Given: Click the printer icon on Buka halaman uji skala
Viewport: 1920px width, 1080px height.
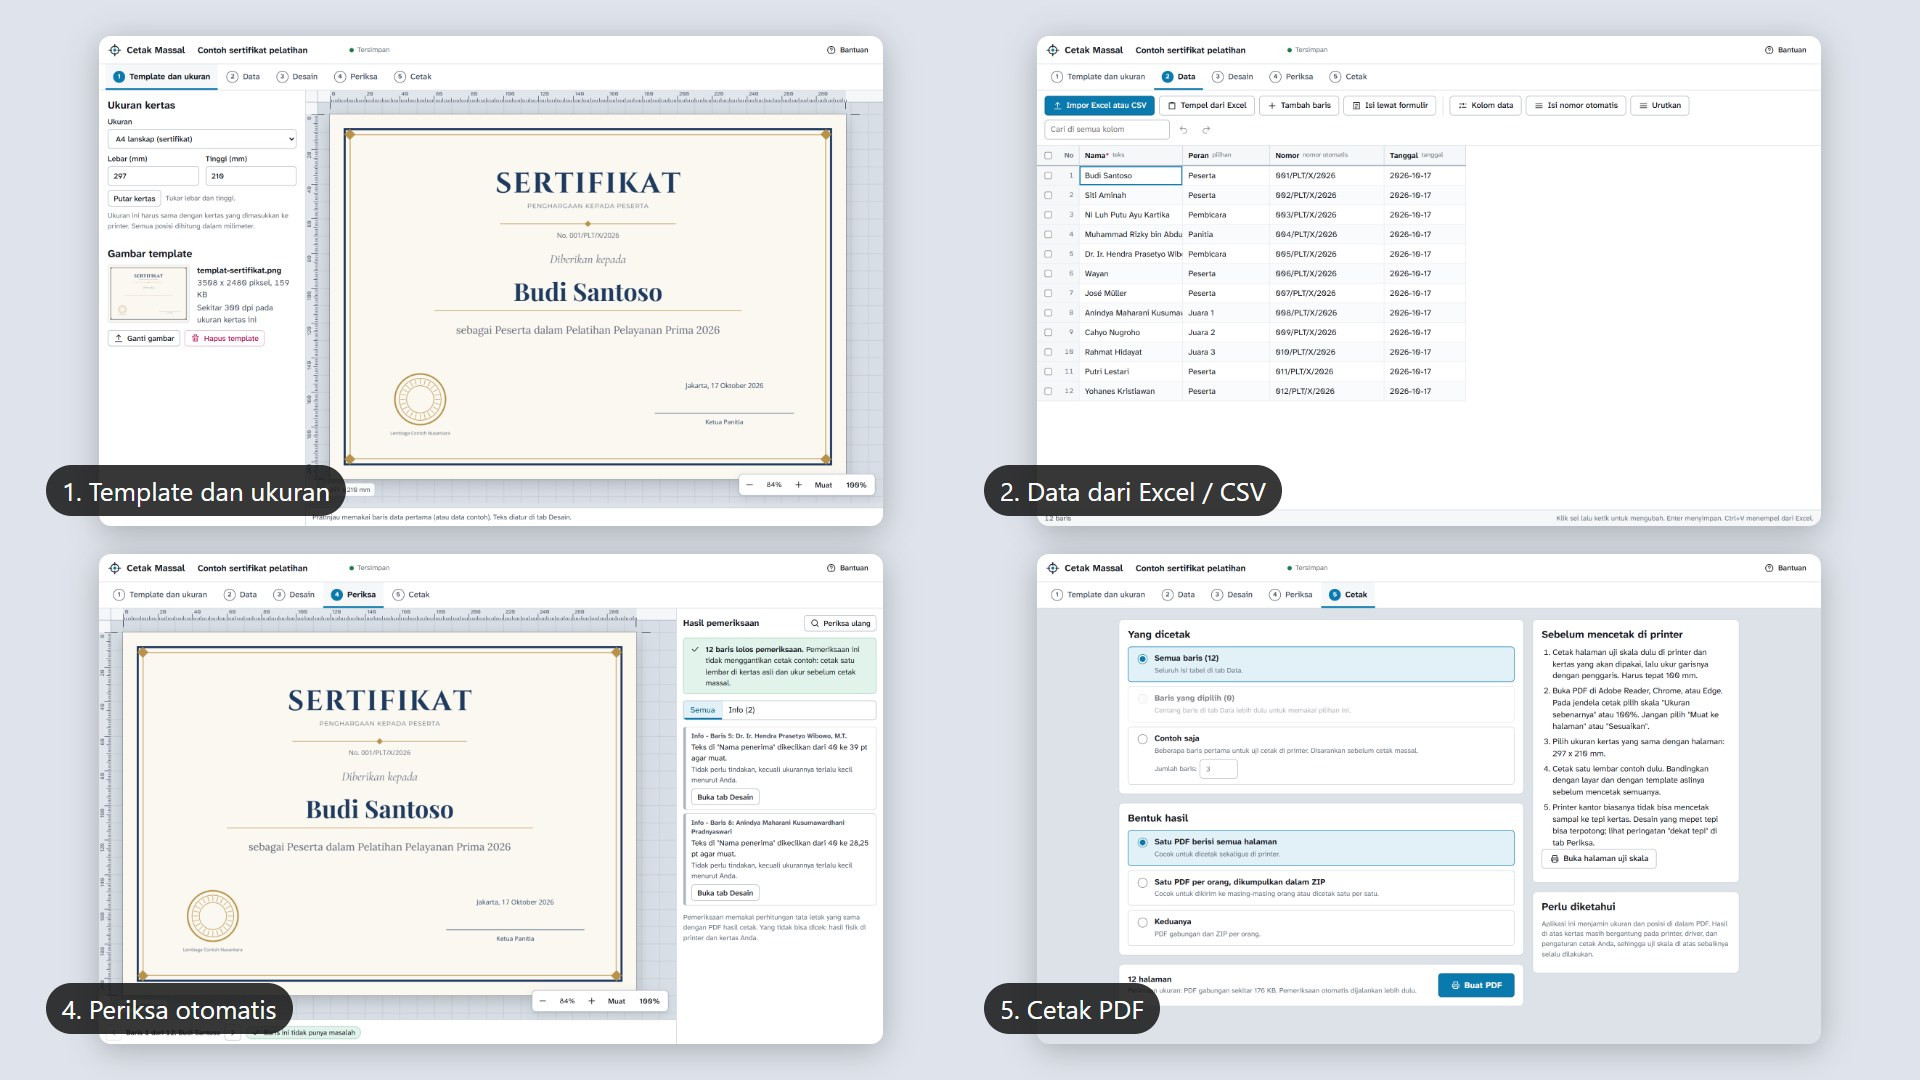Looking at the screenshot, I should tap(1554, 858).
